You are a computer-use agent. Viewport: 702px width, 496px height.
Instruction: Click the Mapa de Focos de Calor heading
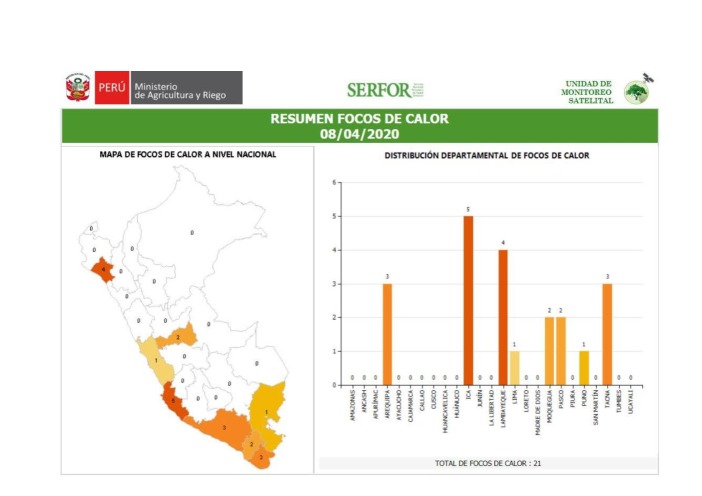point(187,155)
